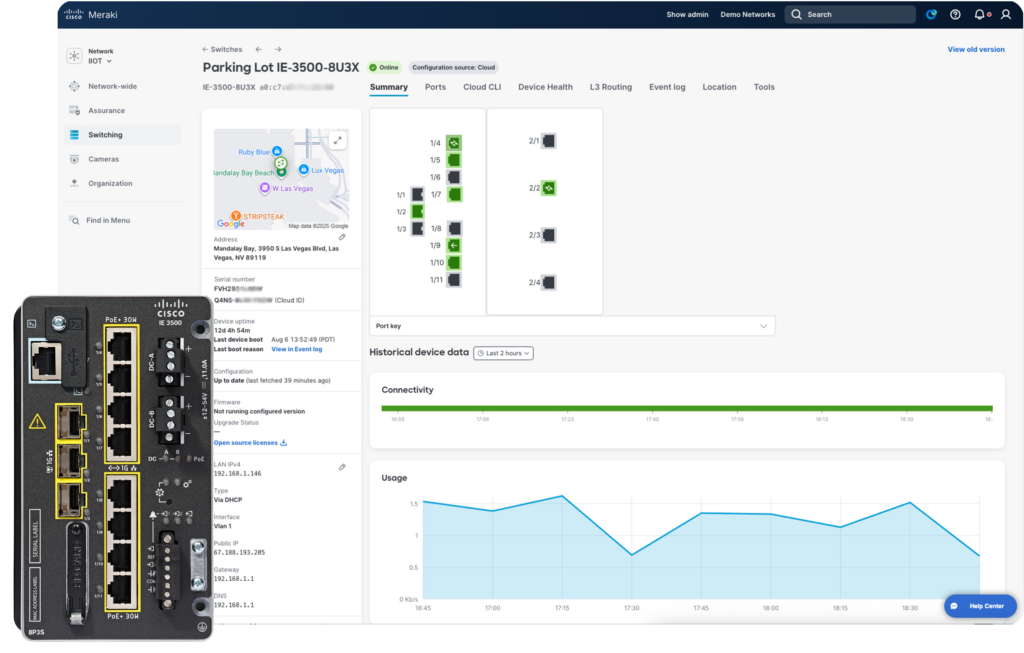Viewport: 1024px width, 653px height.
Task: Switch to the Device Health tab
Action: coord(545,87)
